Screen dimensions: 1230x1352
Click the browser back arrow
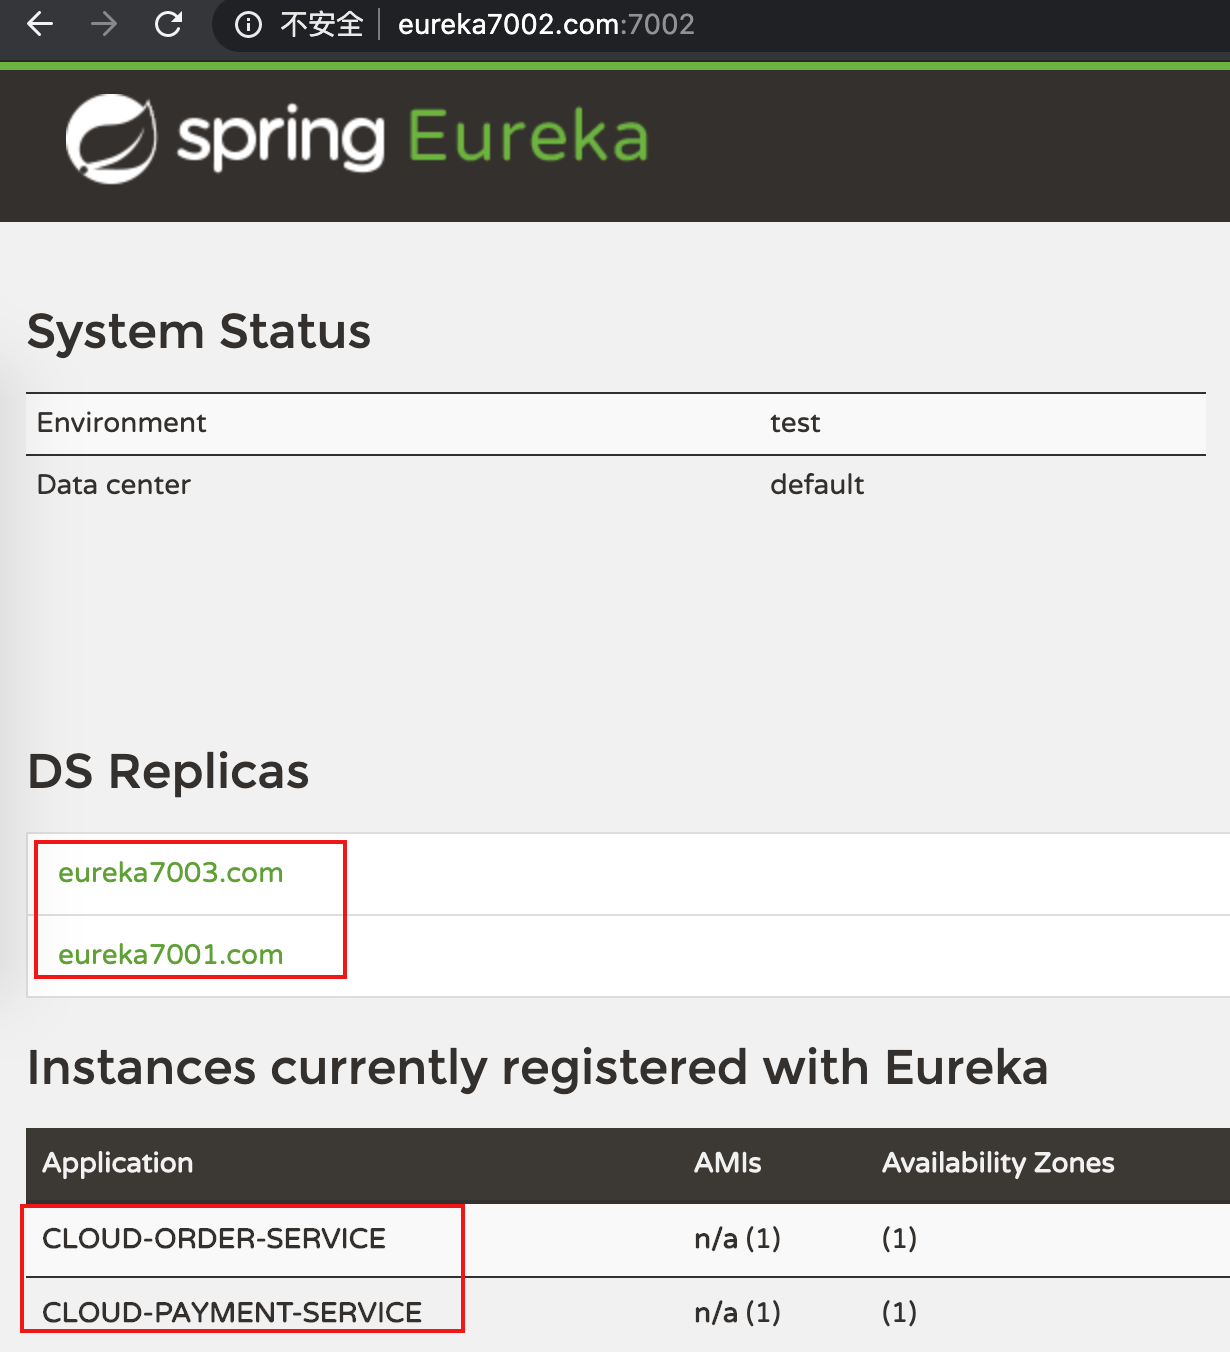[40, 24]
